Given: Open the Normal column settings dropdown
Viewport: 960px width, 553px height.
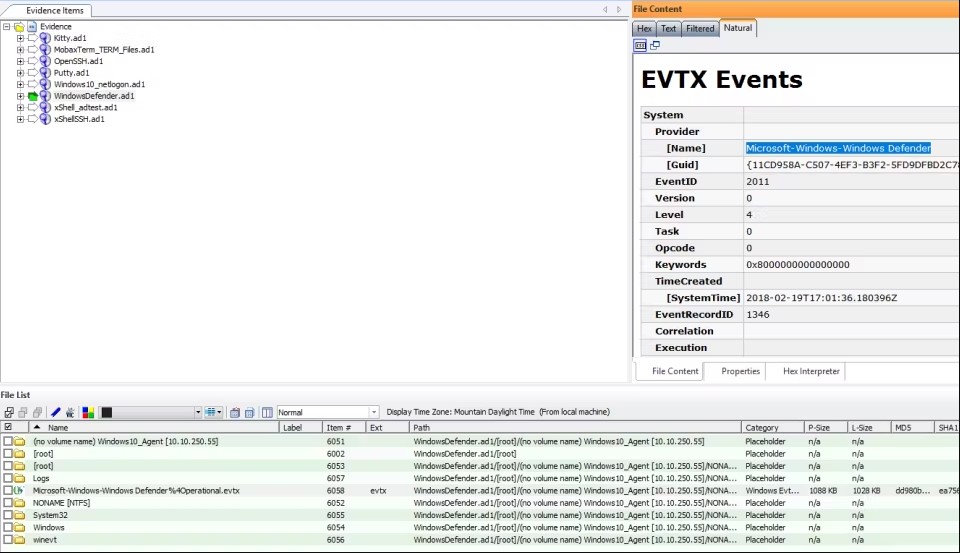Looking at the screenshot, I should (x=374, y=412).
